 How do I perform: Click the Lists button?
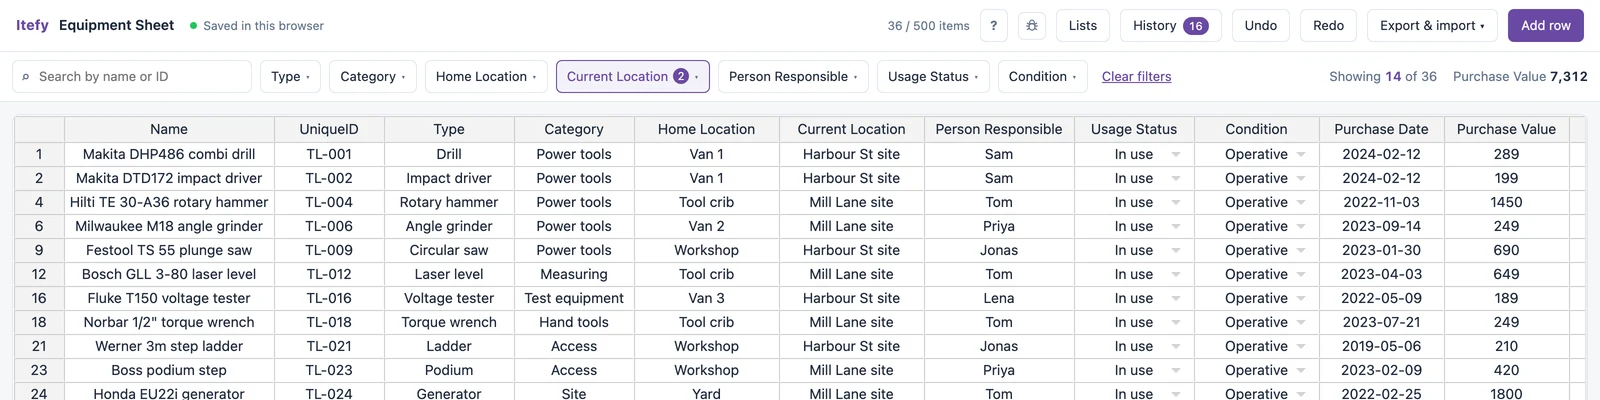tap(1083, 26)
